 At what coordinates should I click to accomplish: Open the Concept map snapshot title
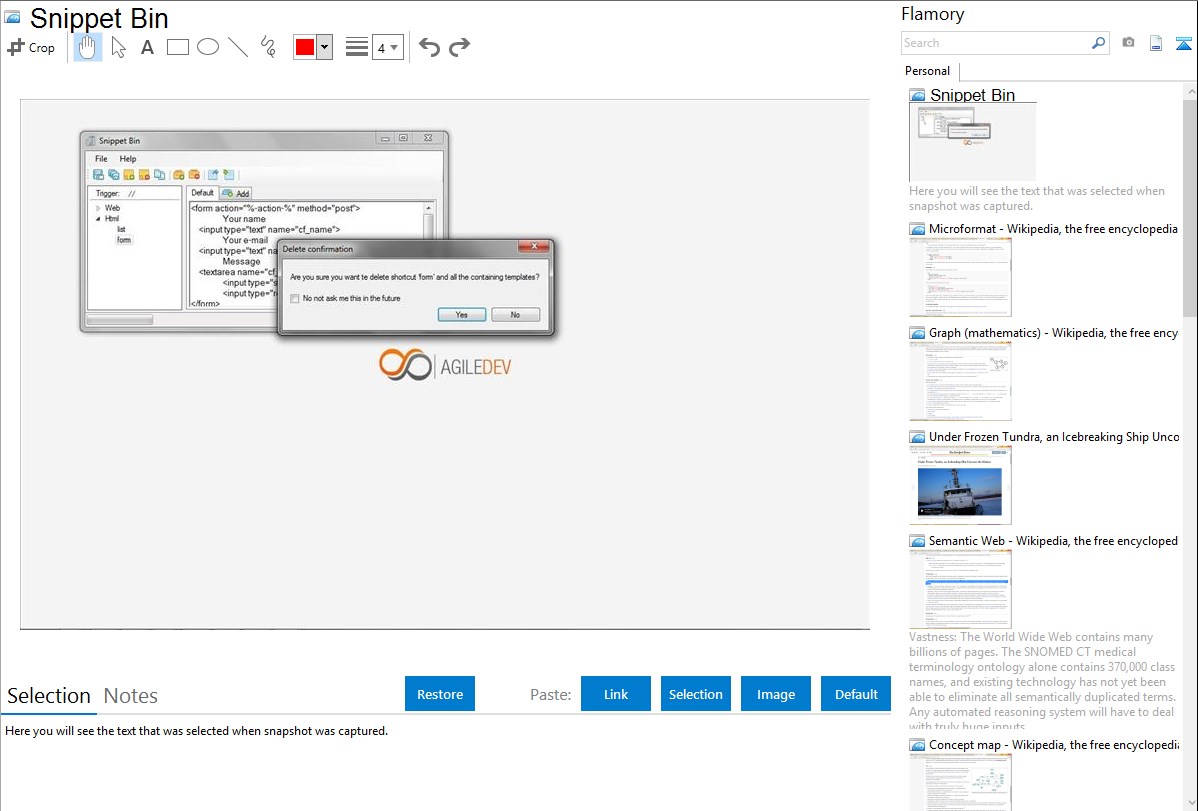point(1053,744)
